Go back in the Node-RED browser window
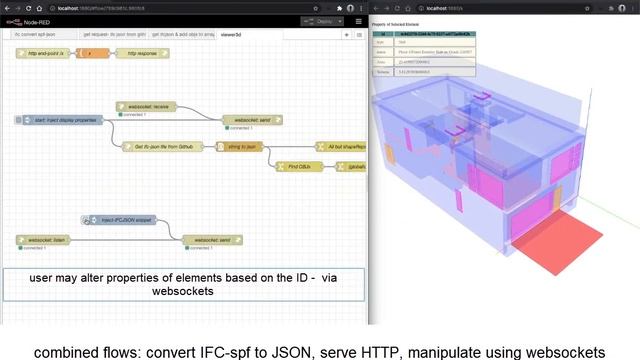 (7, 8)
